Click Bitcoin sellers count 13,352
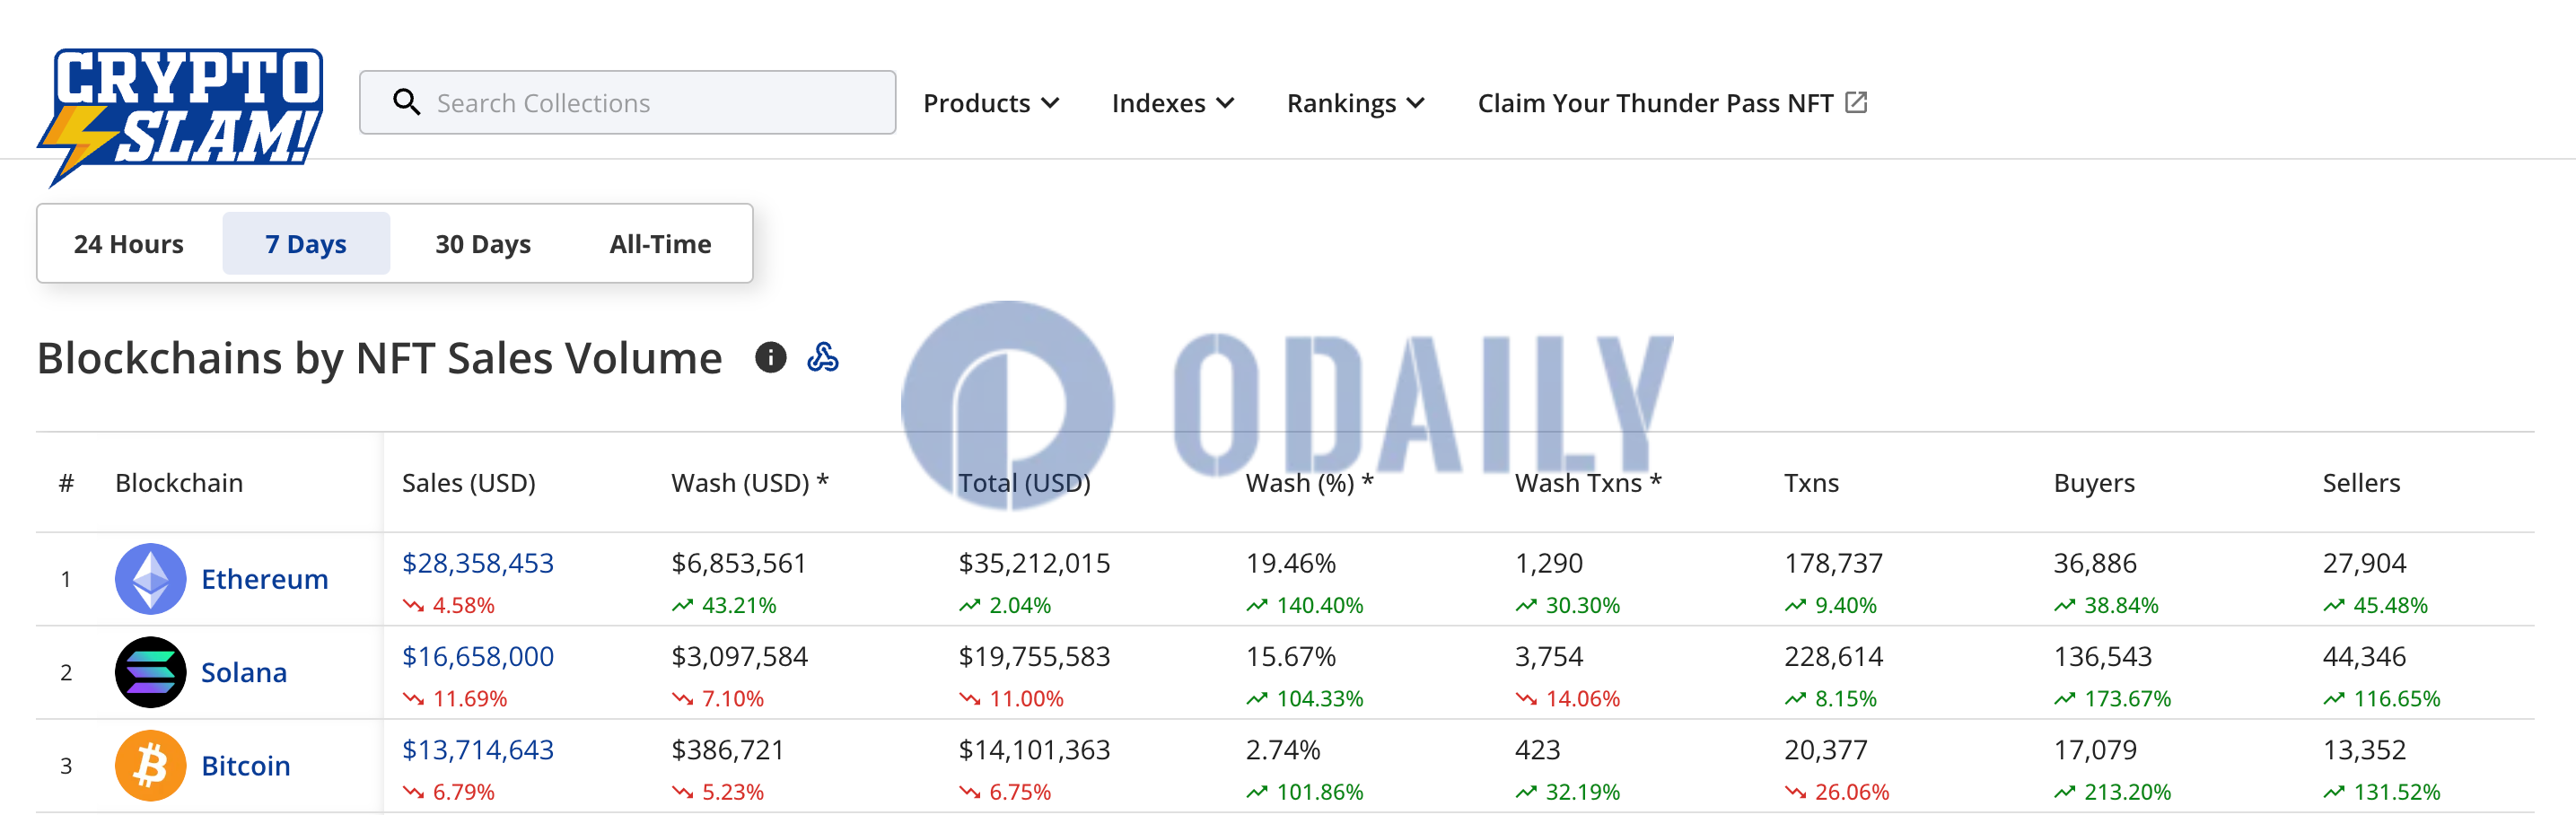The width and height of the screenshot is (2576, 815). coord(2364,749)
